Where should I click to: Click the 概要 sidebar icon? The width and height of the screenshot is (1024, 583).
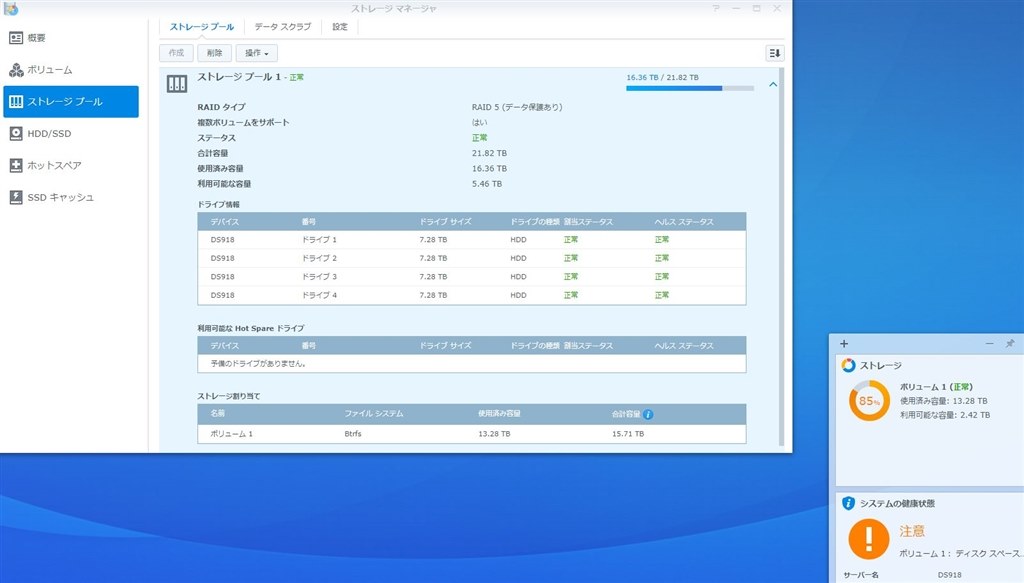[16, 38]
